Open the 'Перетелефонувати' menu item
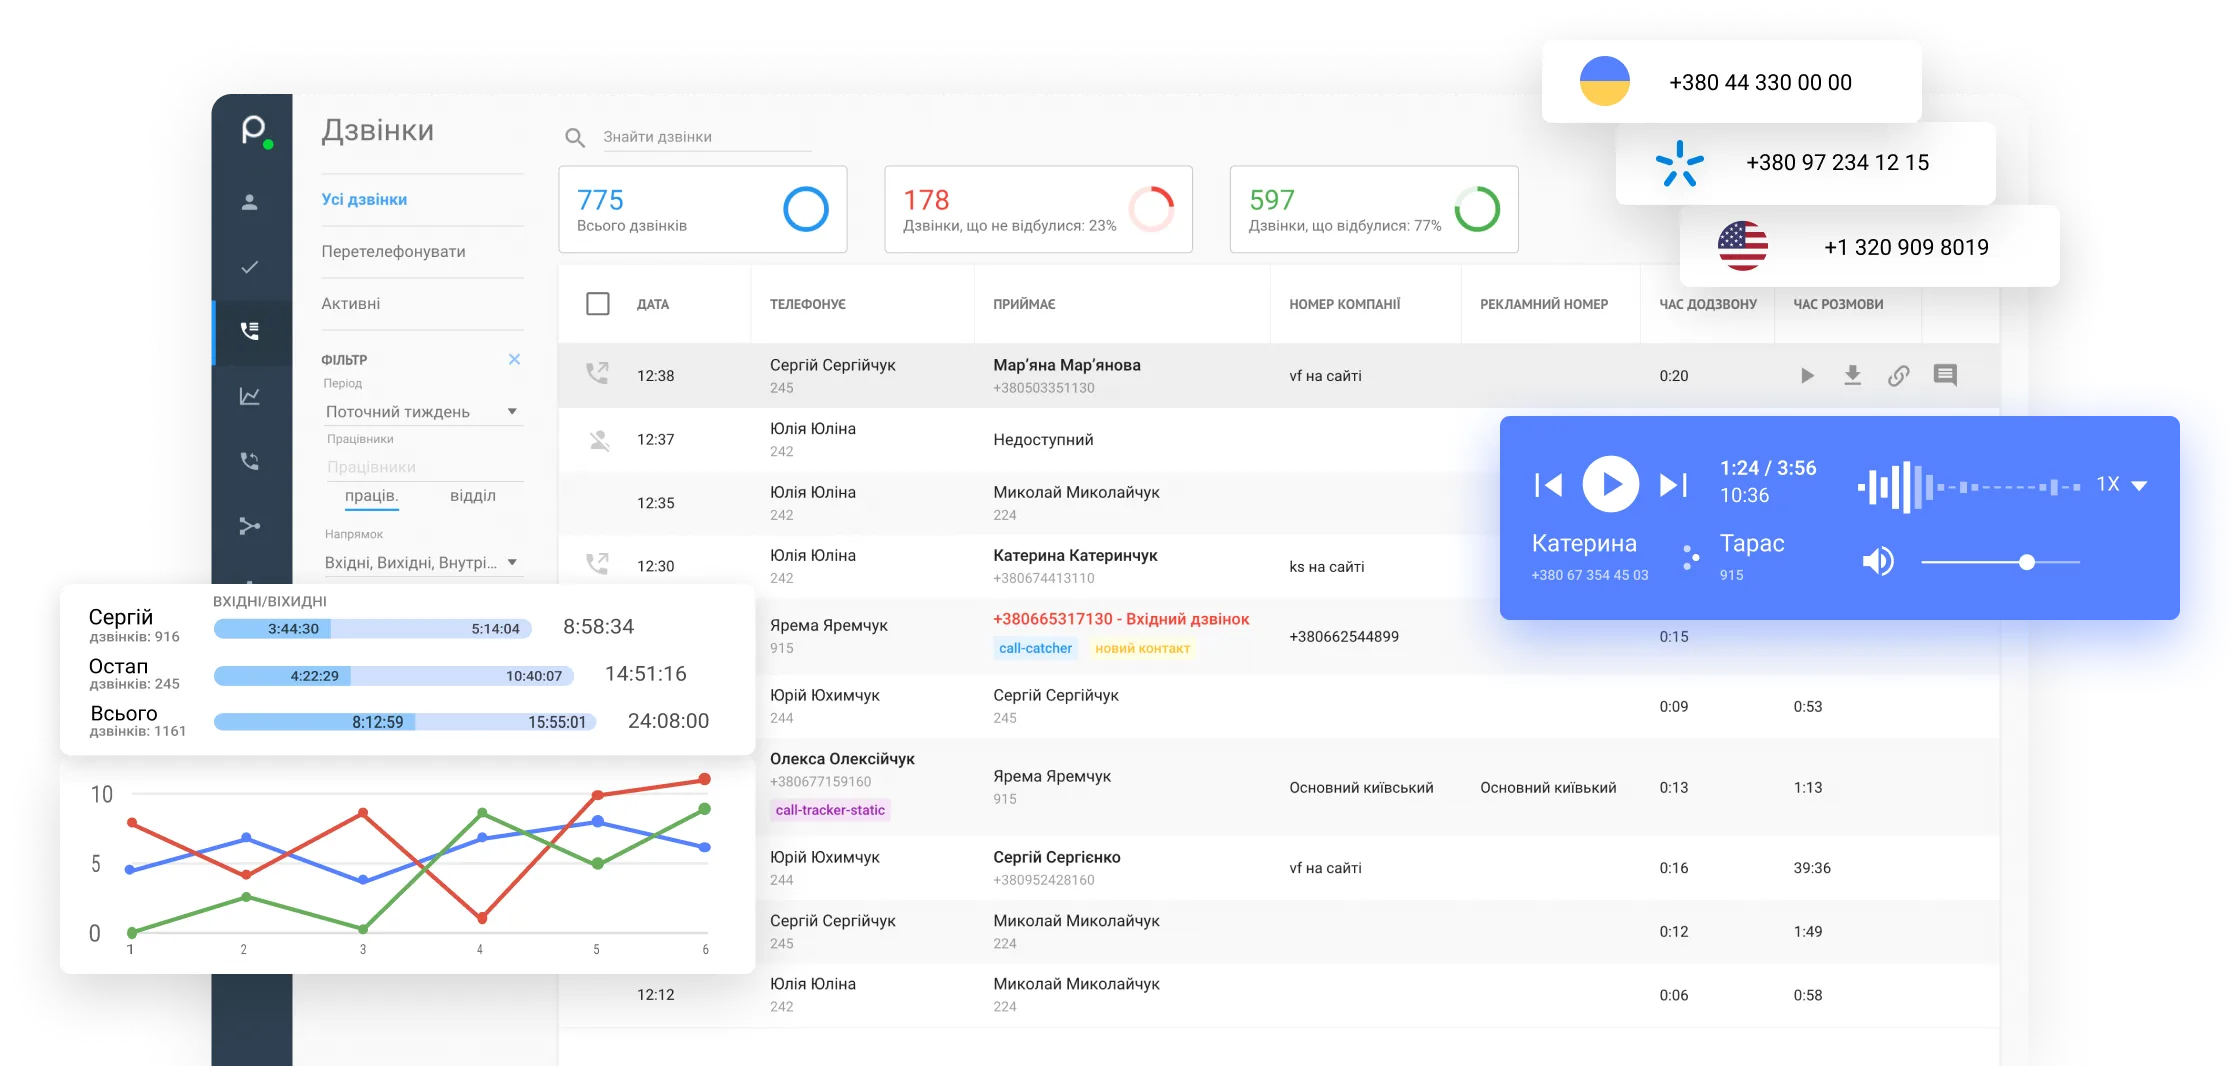Screen dimensions: 2240x1066 click(394, 252)
